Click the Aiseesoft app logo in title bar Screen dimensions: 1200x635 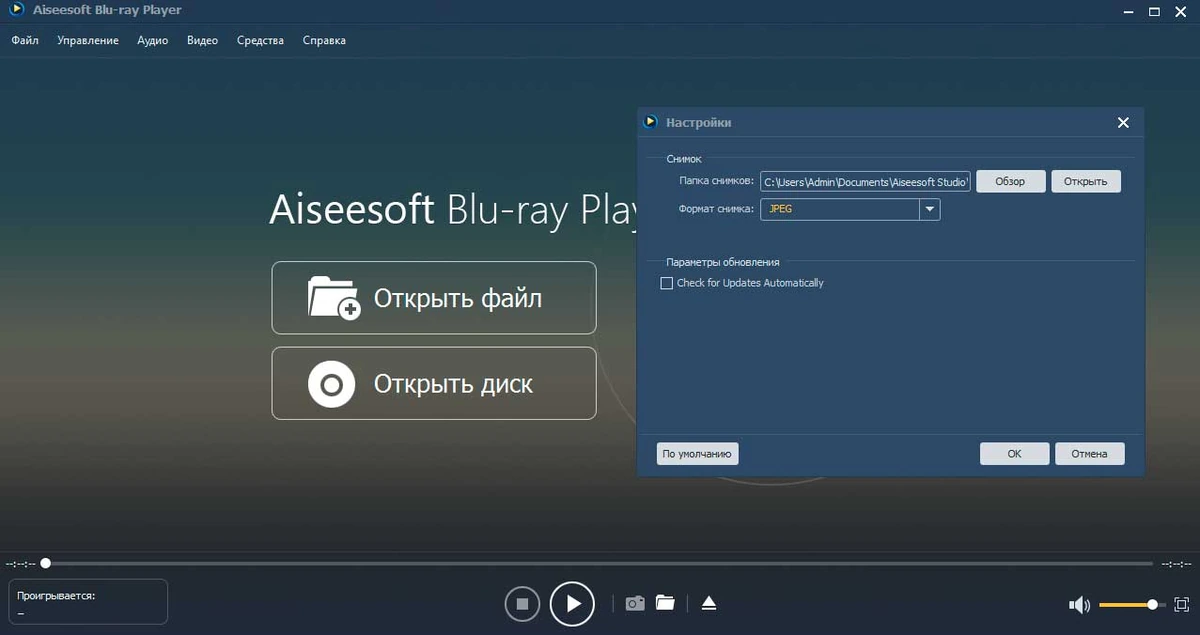[15, 11]
